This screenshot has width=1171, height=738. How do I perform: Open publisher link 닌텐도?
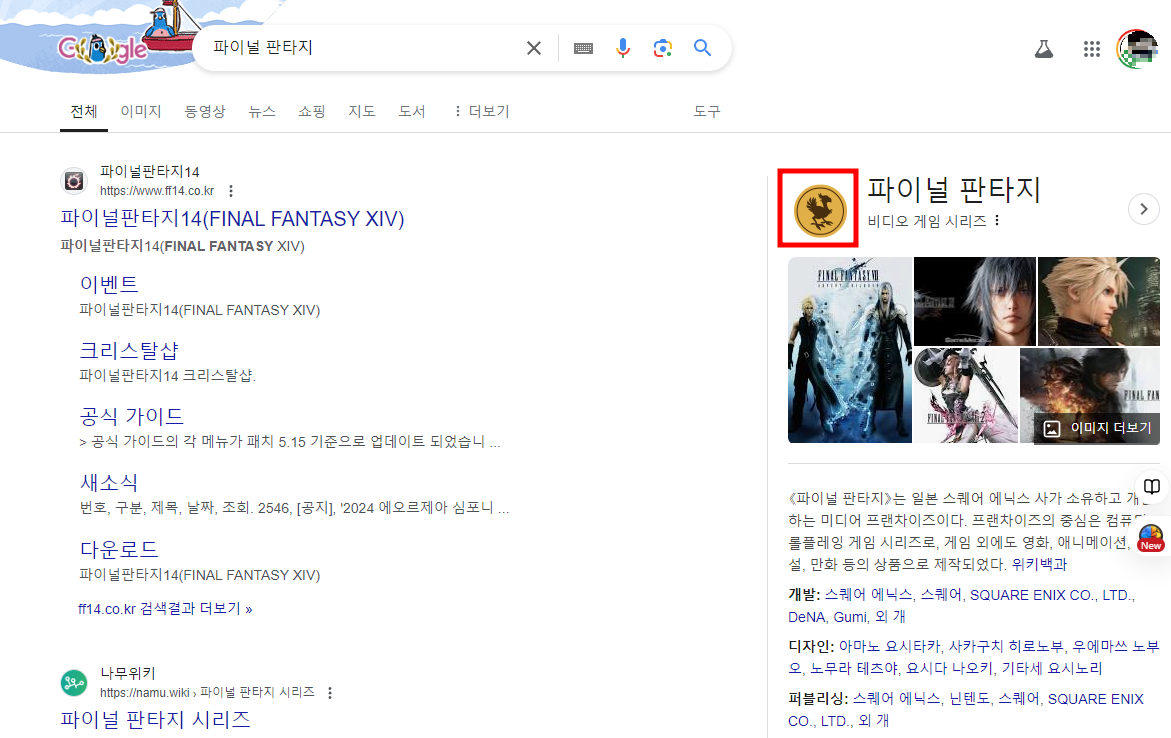coord(969,699)
